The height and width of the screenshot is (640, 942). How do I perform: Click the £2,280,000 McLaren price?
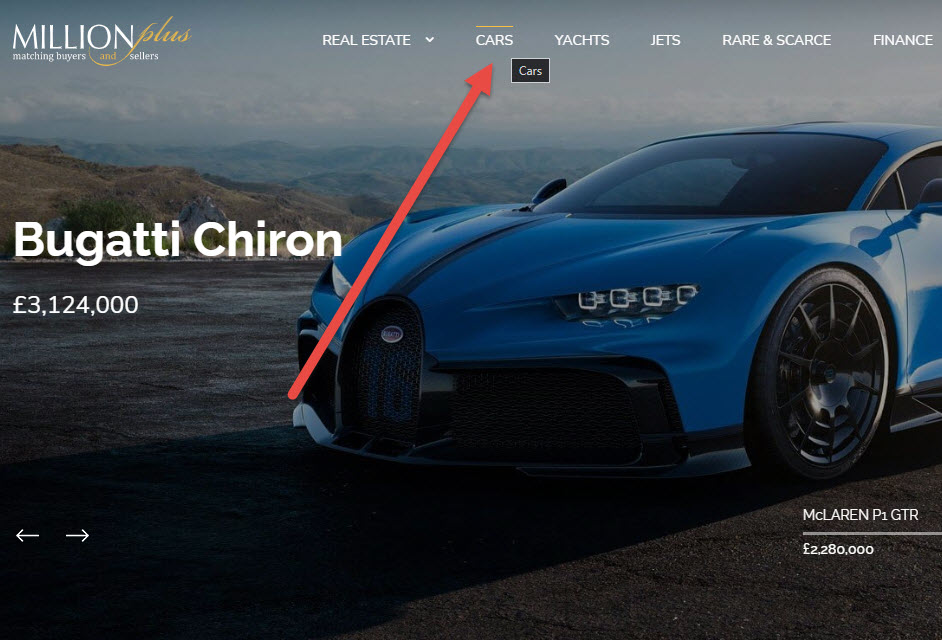pyautogui.click(x=838, y=549)
